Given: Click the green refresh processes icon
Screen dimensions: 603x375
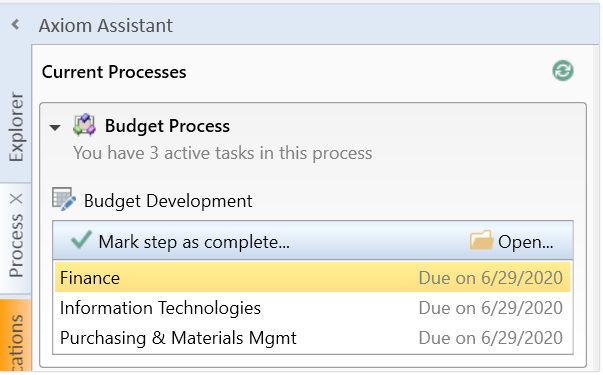Looking at the screenshot, I should (x=563, y=71).
